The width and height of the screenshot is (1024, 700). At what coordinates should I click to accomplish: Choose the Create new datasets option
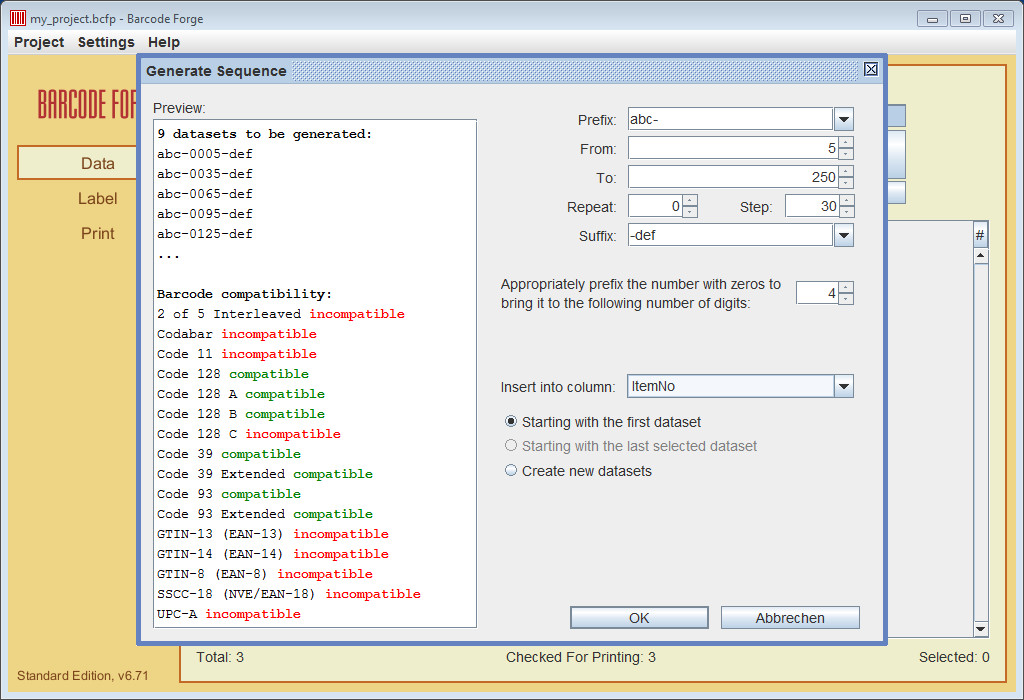[511, 471]
